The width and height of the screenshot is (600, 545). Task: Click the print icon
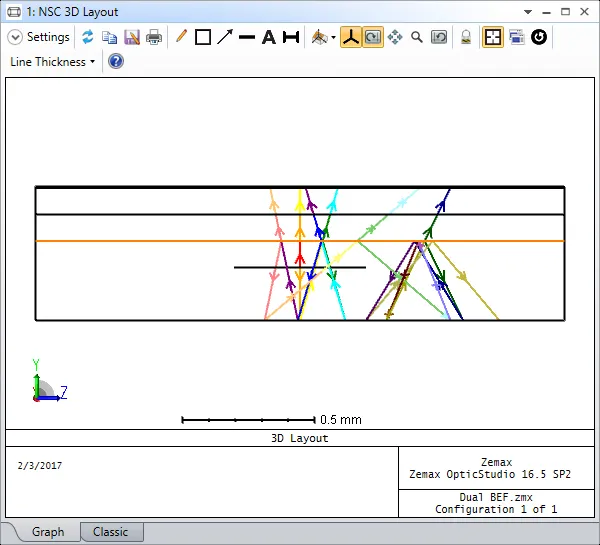pos(154,37)
